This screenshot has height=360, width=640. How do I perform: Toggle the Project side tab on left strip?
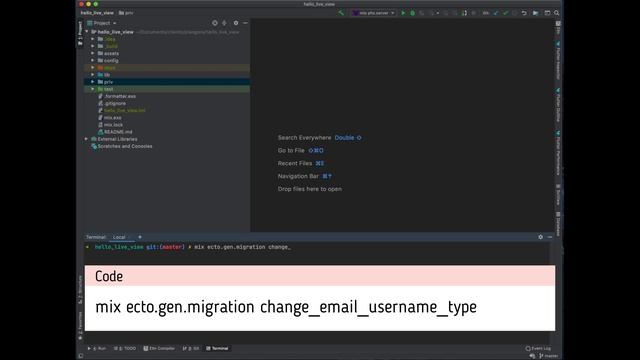[x=80, y=33]
